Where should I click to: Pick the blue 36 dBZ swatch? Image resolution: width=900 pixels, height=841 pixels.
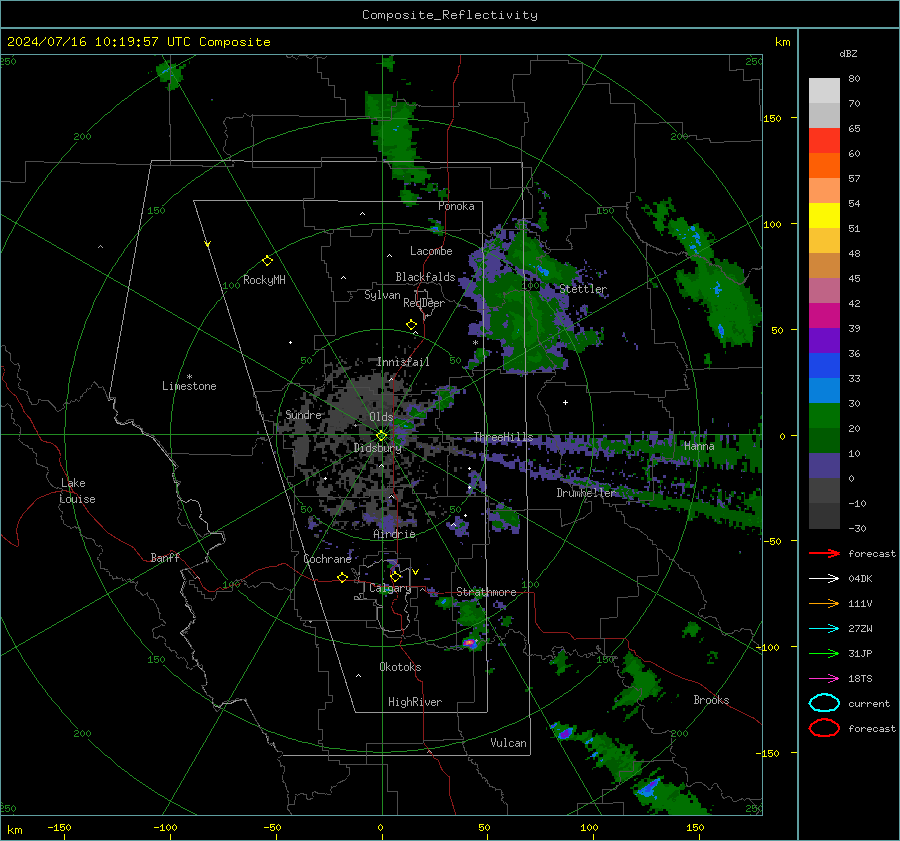pos(824,365)
